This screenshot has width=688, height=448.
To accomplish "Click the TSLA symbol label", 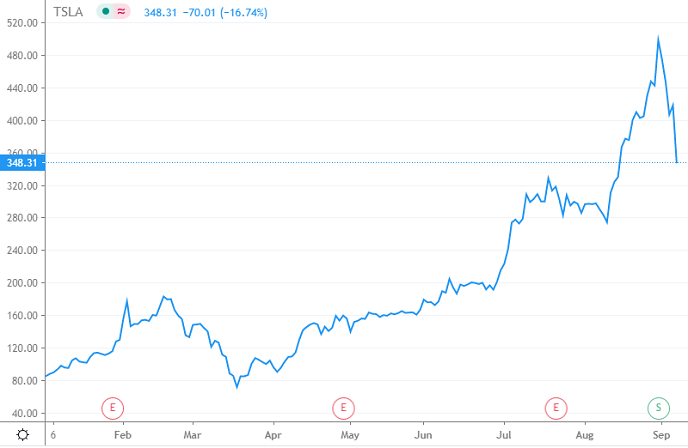I will pyautogui.click(x=68, y=12).
